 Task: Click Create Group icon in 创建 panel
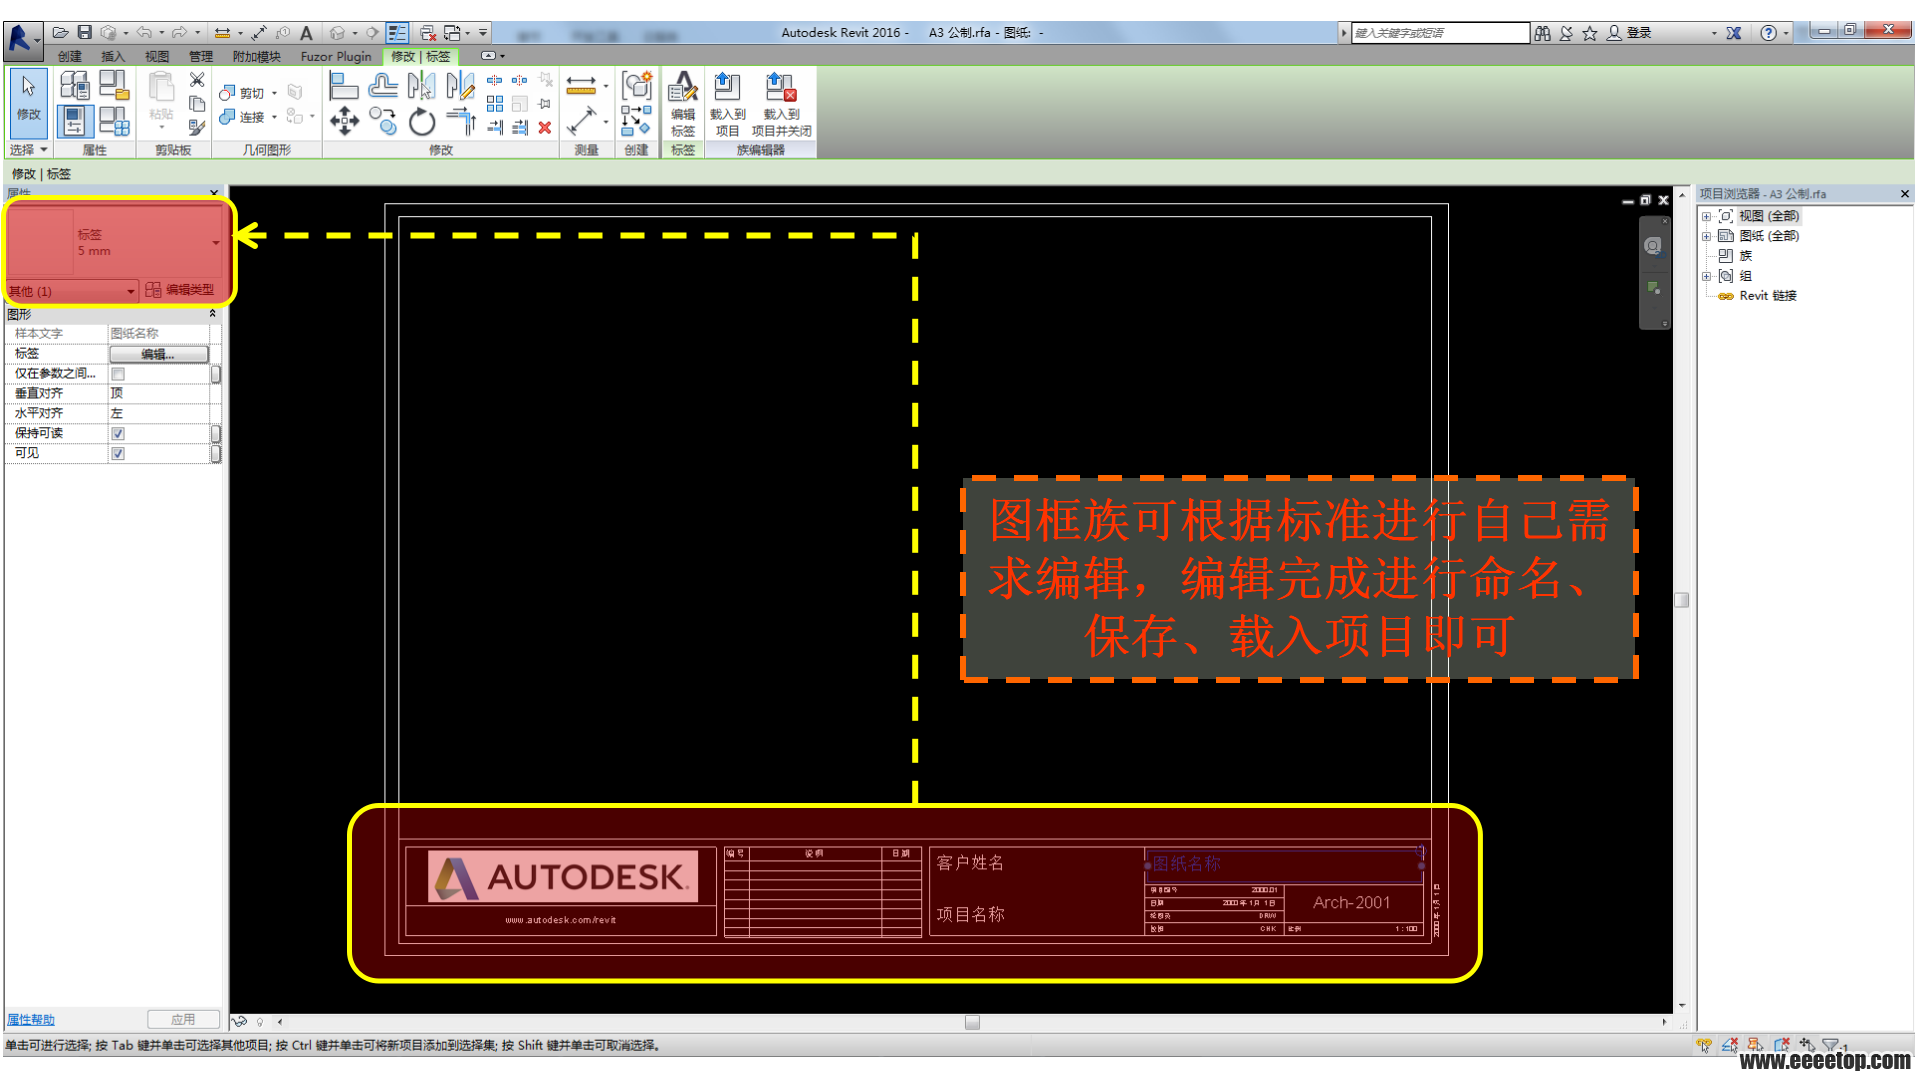637,85
